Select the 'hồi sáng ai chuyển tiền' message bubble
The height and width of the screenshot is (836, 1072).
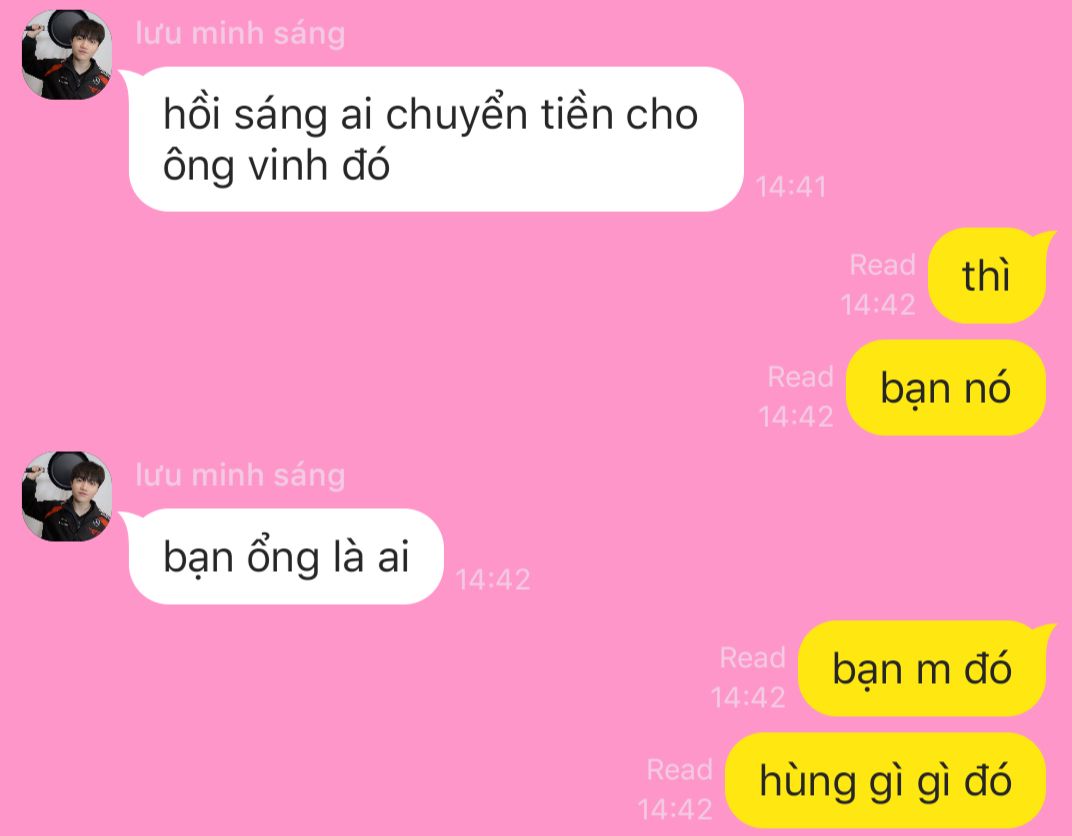tap(436, 139)
